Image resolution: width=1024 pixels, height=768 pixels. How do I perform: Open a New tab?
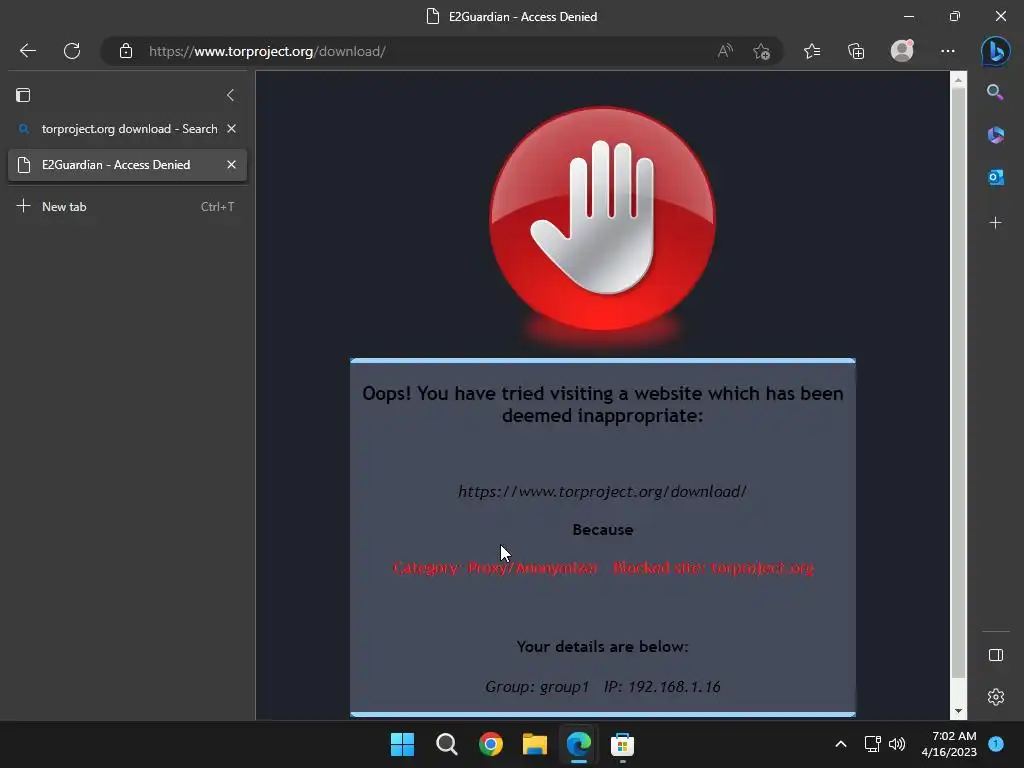(x=125, y=206)
